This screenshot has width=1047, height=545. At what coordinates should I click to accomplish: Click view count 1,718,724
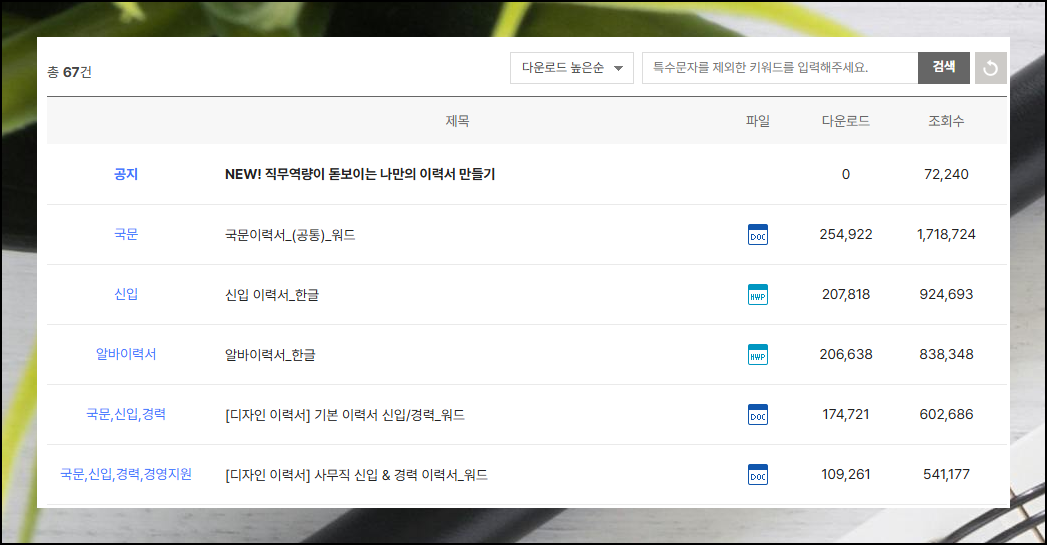(946, 234)
